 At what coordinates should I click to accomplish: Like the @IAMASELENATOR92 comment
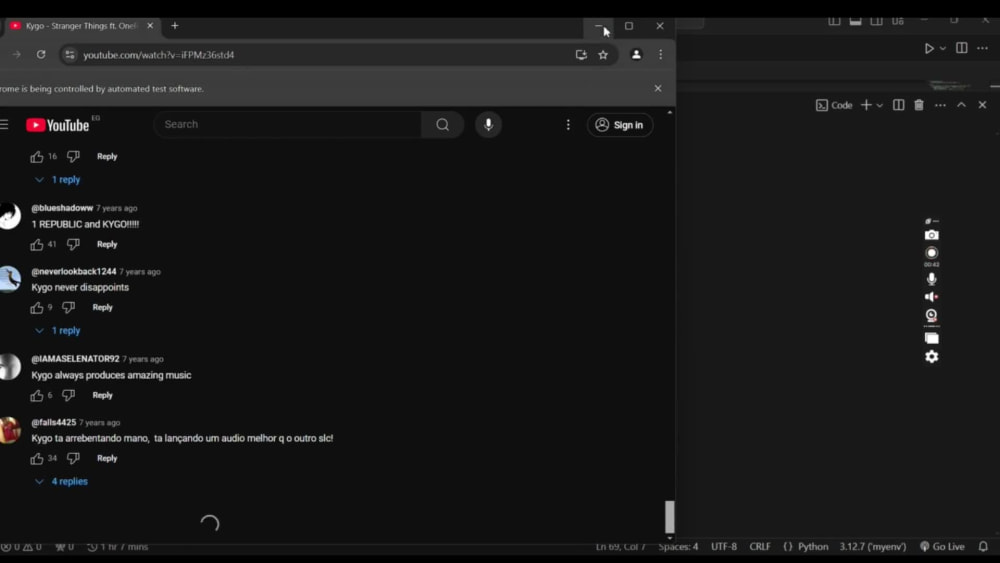pyautogui.click(x=37, y=395)
